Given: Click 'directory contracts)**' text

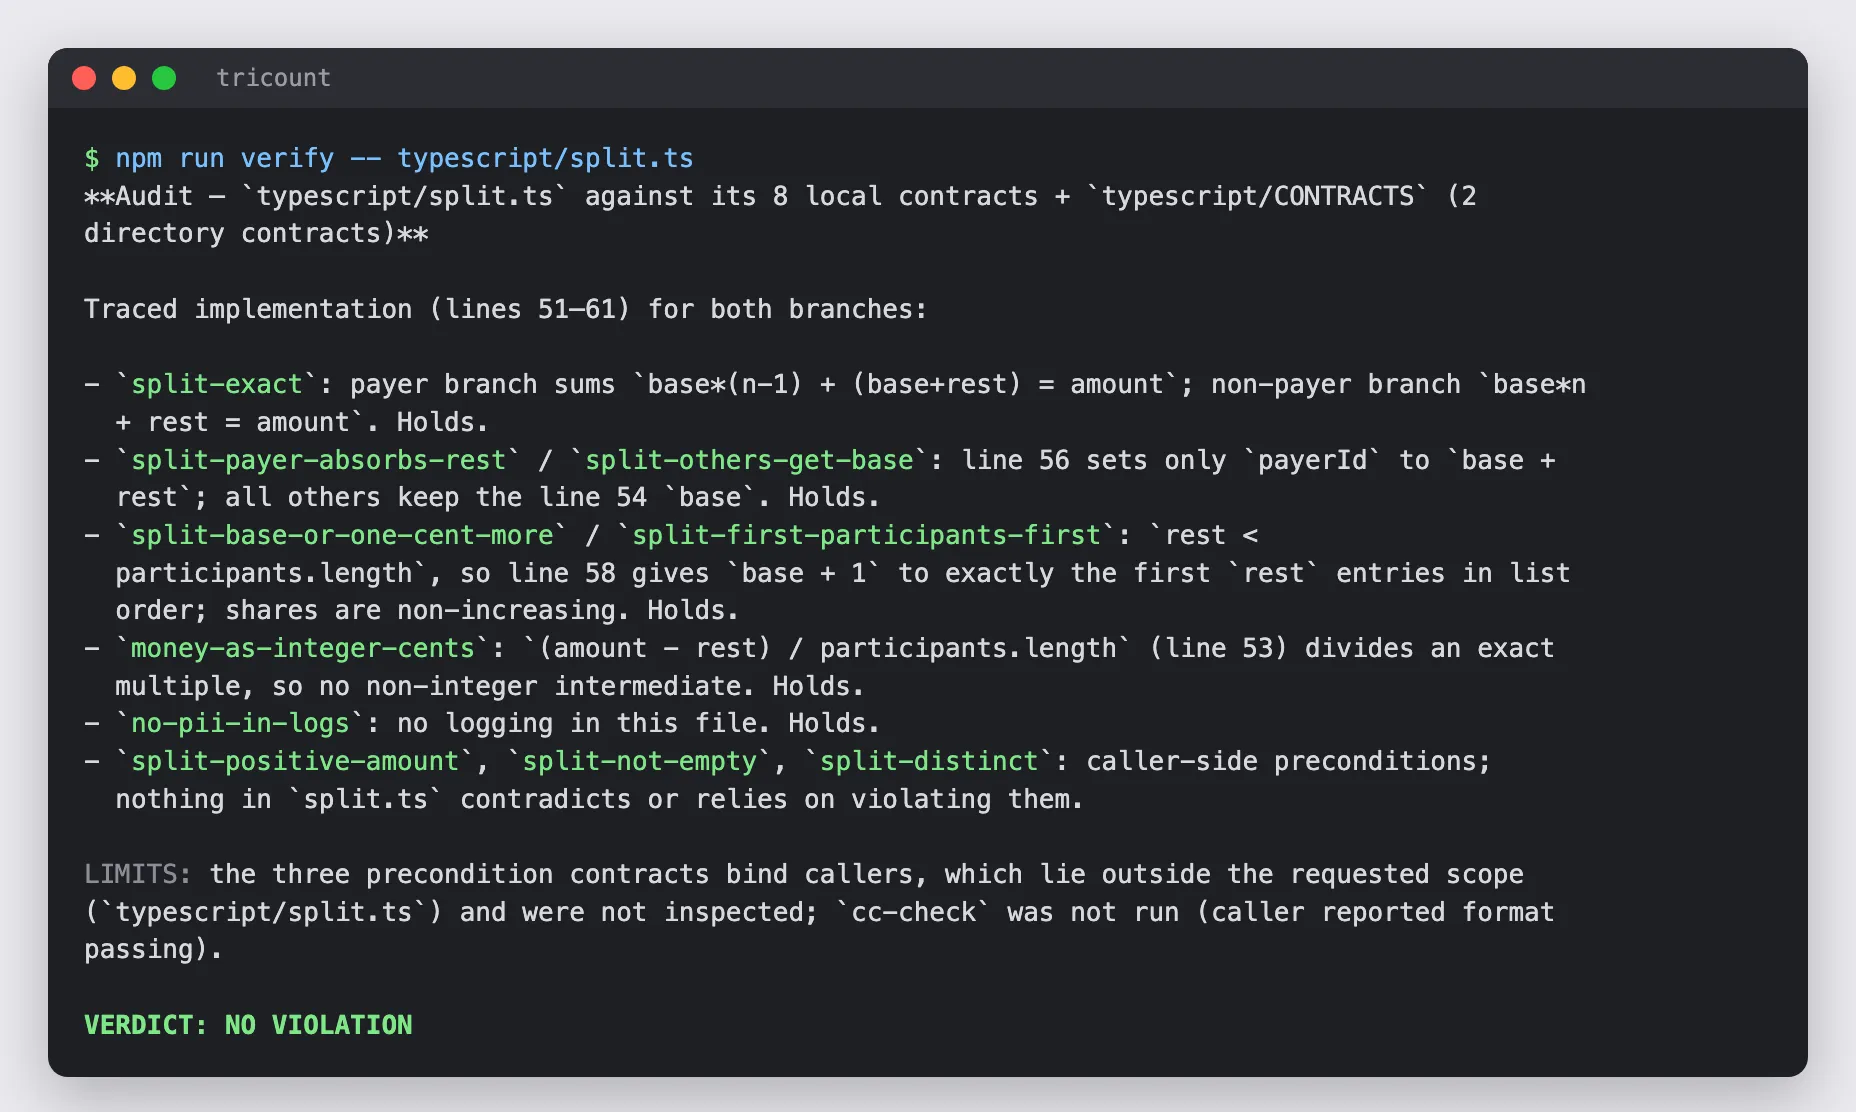Looking at the screenshot, I should pyautogui.click(x=256, y=233).
